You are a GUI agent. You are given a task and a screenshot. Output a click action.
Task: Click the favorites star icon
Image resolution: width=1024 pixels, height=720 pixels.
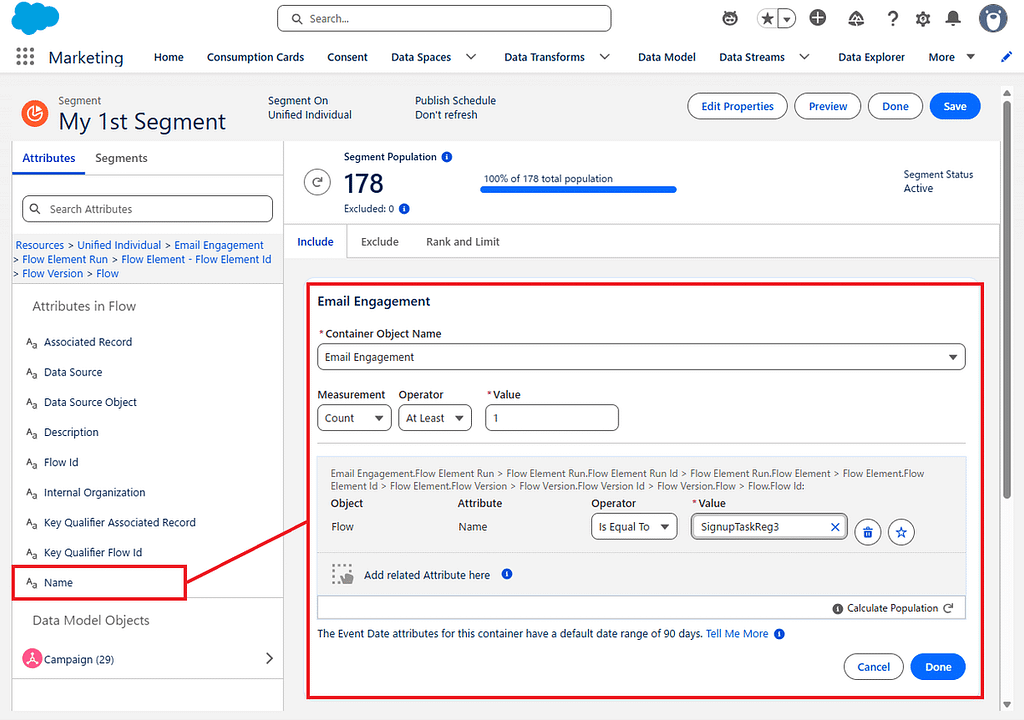(x=767, y=19)
